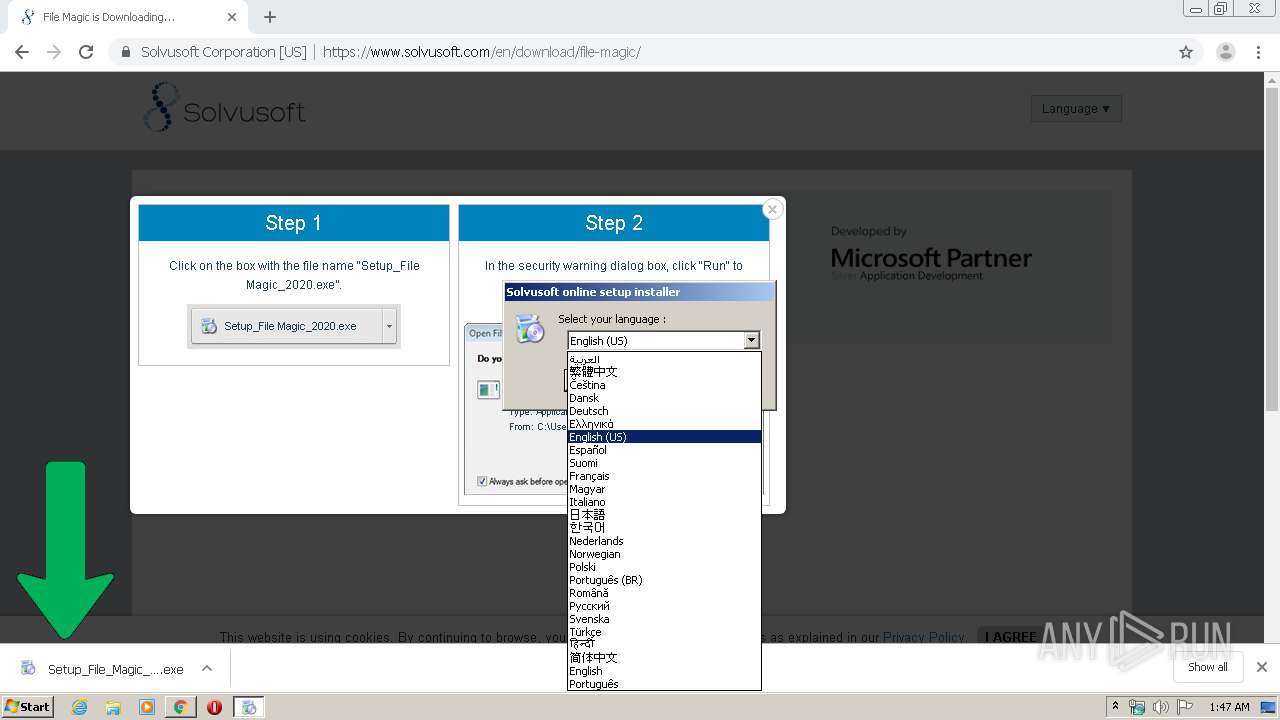This screenshot has width=1280, height=720.
Task: Select the last Português entry in the list
Action: coord(664,684)
